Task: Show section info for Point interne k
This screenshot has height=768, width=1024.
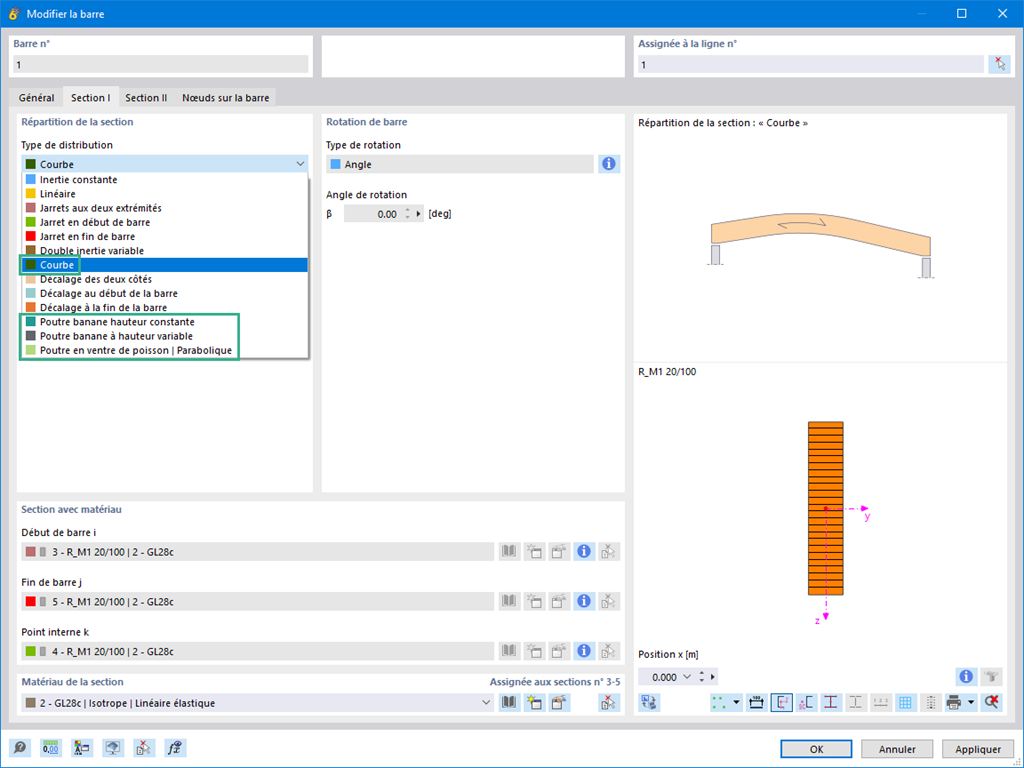Action: [x=584, y=650]
